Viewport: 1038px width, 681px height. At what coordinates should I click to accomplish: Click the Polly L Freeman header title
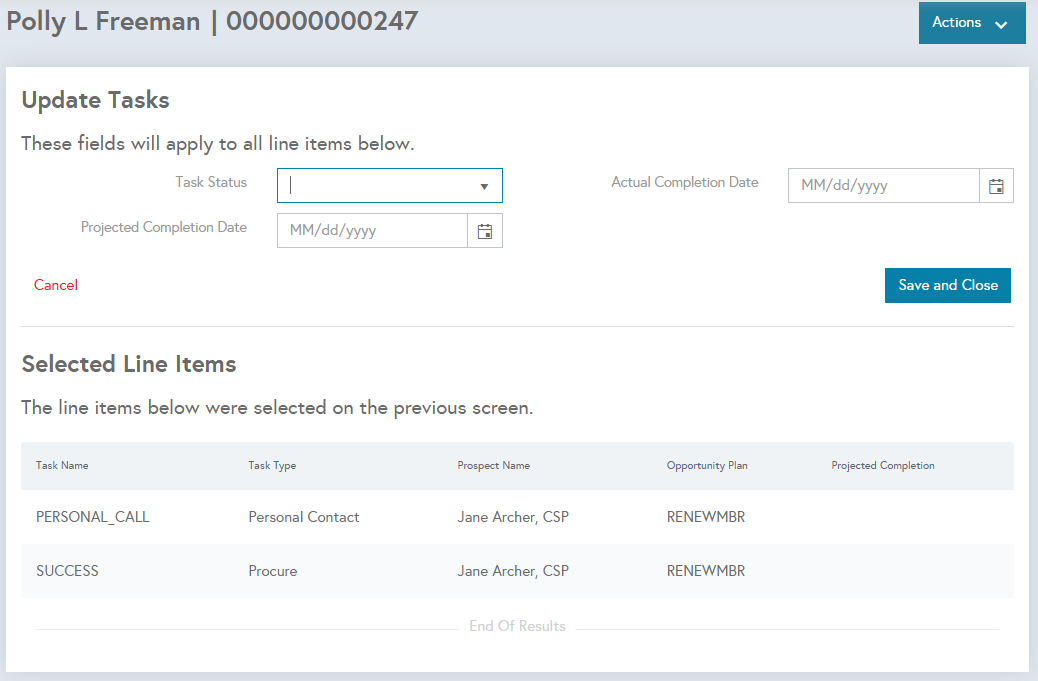tap(212, 21)
